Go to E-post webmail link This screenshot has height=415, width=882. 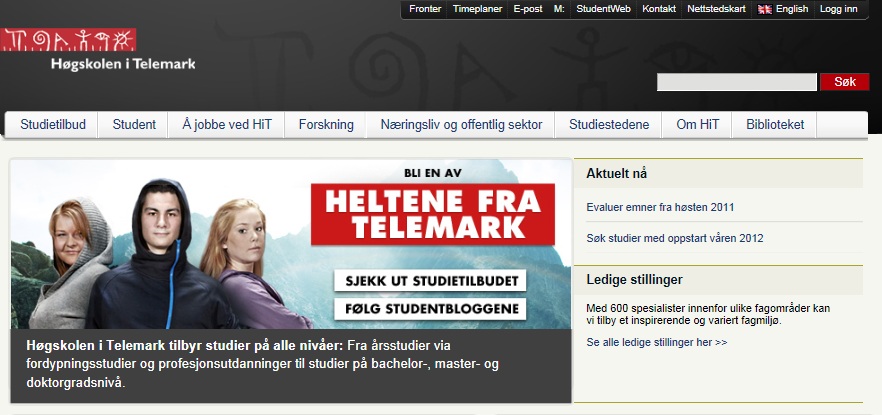pyautogui.click(x=527, y=9)
